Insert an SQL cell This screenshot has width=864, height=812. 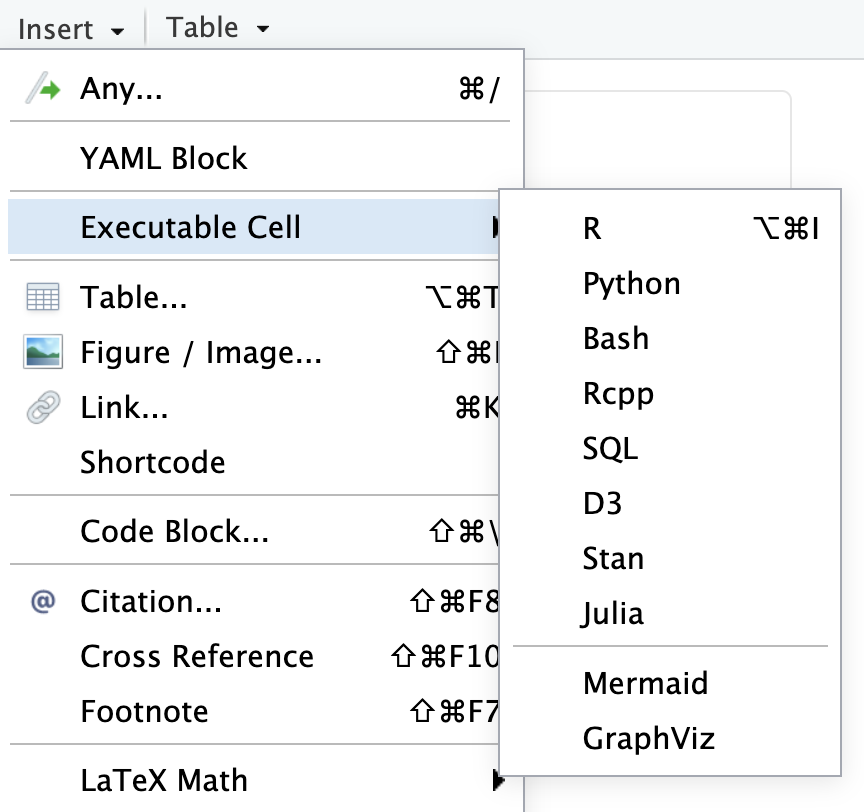tap(610, 449)
